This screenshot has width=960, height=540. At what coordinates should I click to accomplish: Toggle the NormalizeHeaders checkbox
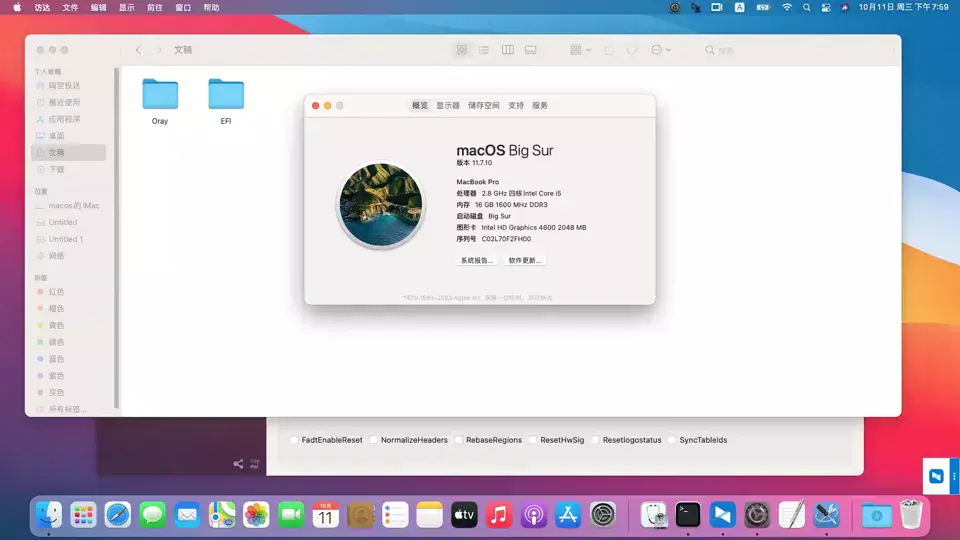[373, 440]
